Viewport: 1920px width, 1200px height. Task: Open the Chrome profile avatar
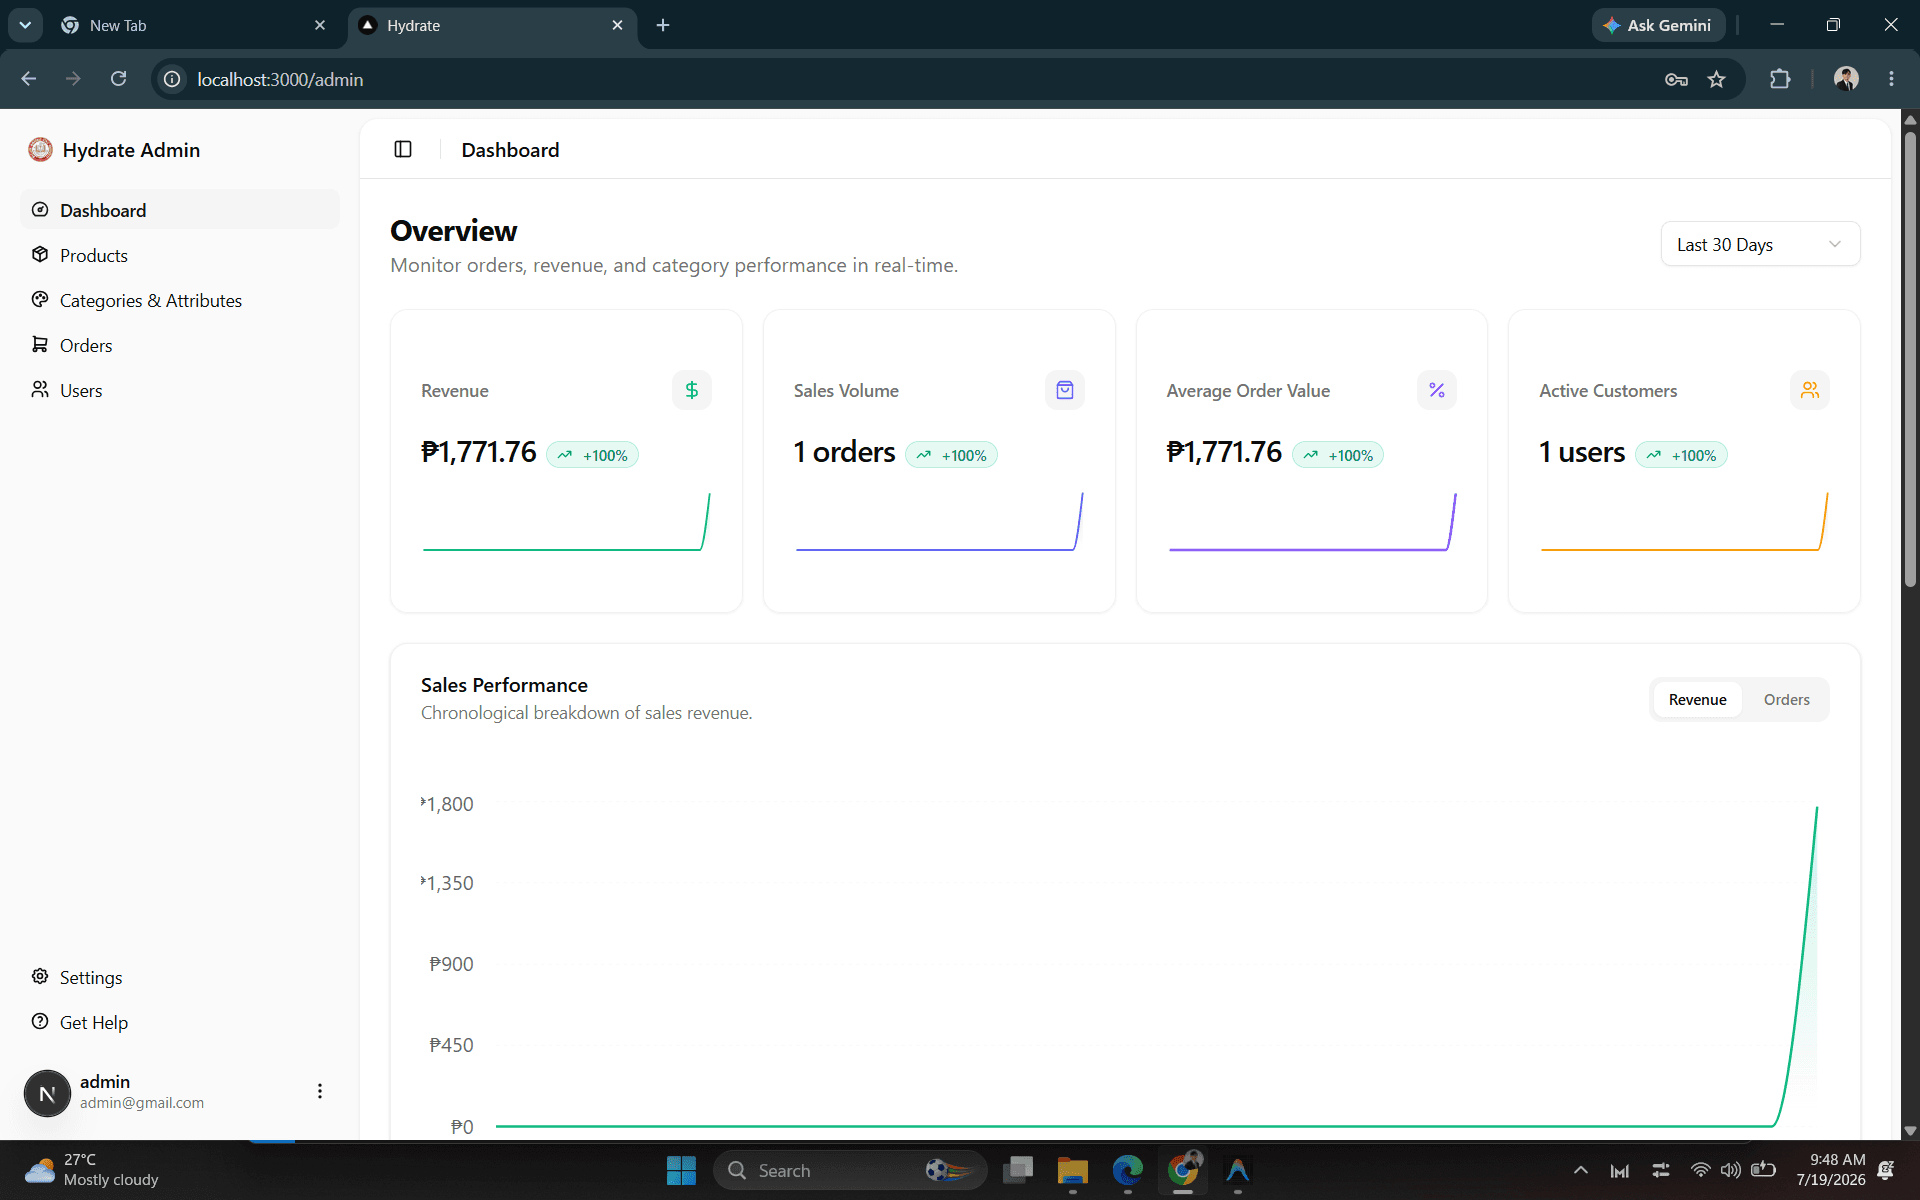click(x=1846, y=79)
